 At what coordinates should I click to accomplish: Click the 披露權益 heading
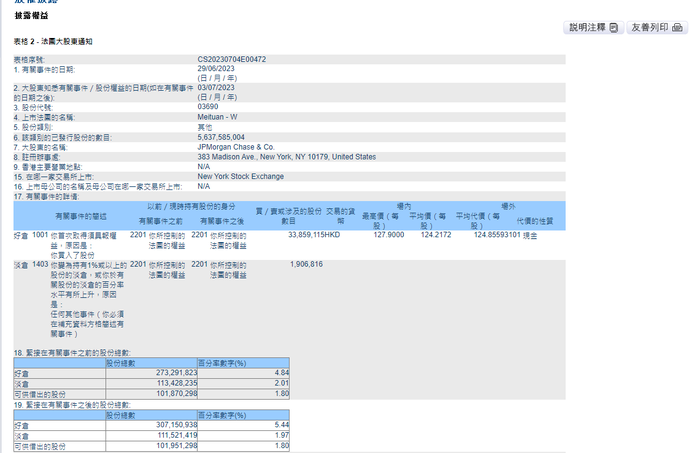31,16
